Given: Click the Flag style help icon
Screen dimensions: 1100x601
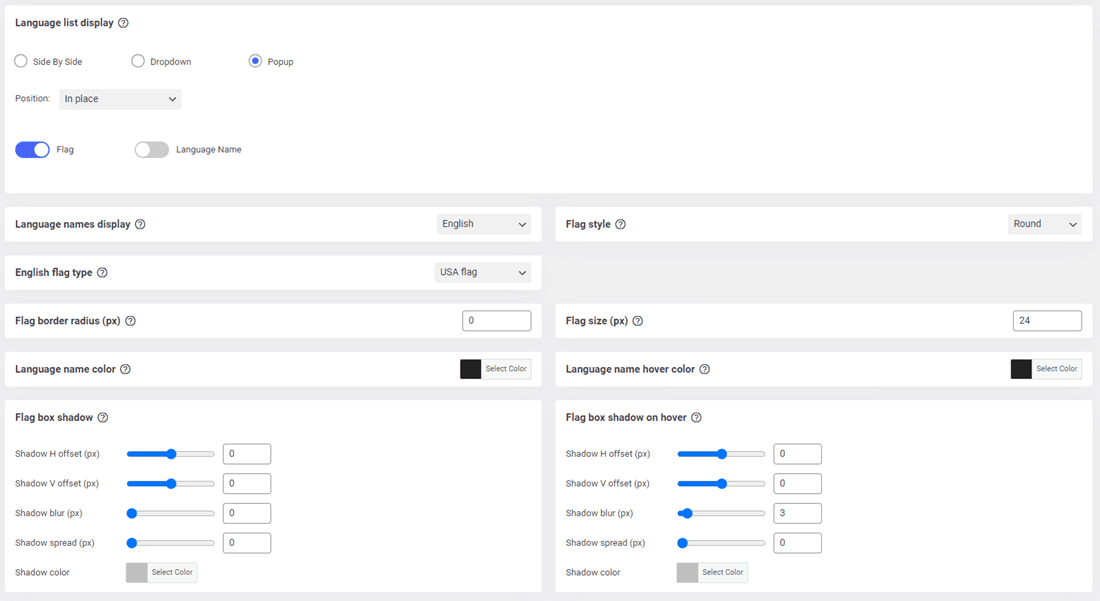Looking at the screenshot, I should (622, 224).
